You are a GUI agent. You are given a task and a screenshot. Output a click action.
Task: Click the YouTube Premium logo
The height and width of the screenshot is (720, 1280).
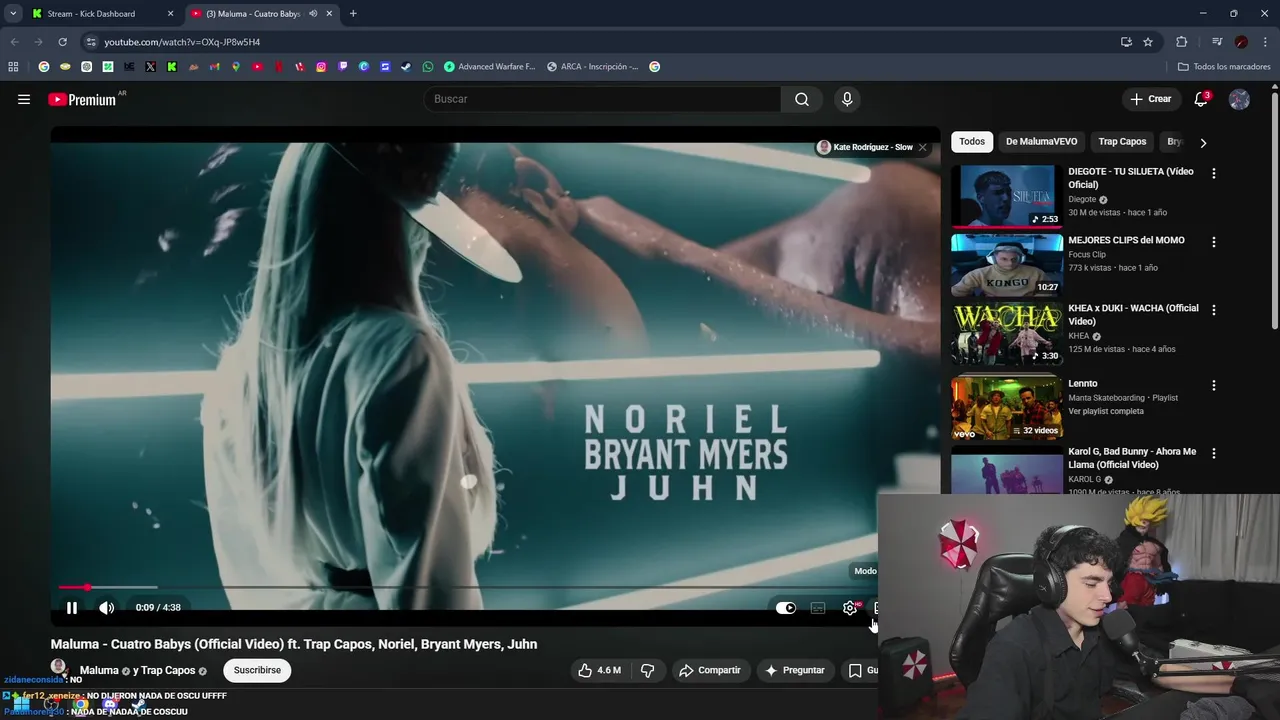(82, 99)
